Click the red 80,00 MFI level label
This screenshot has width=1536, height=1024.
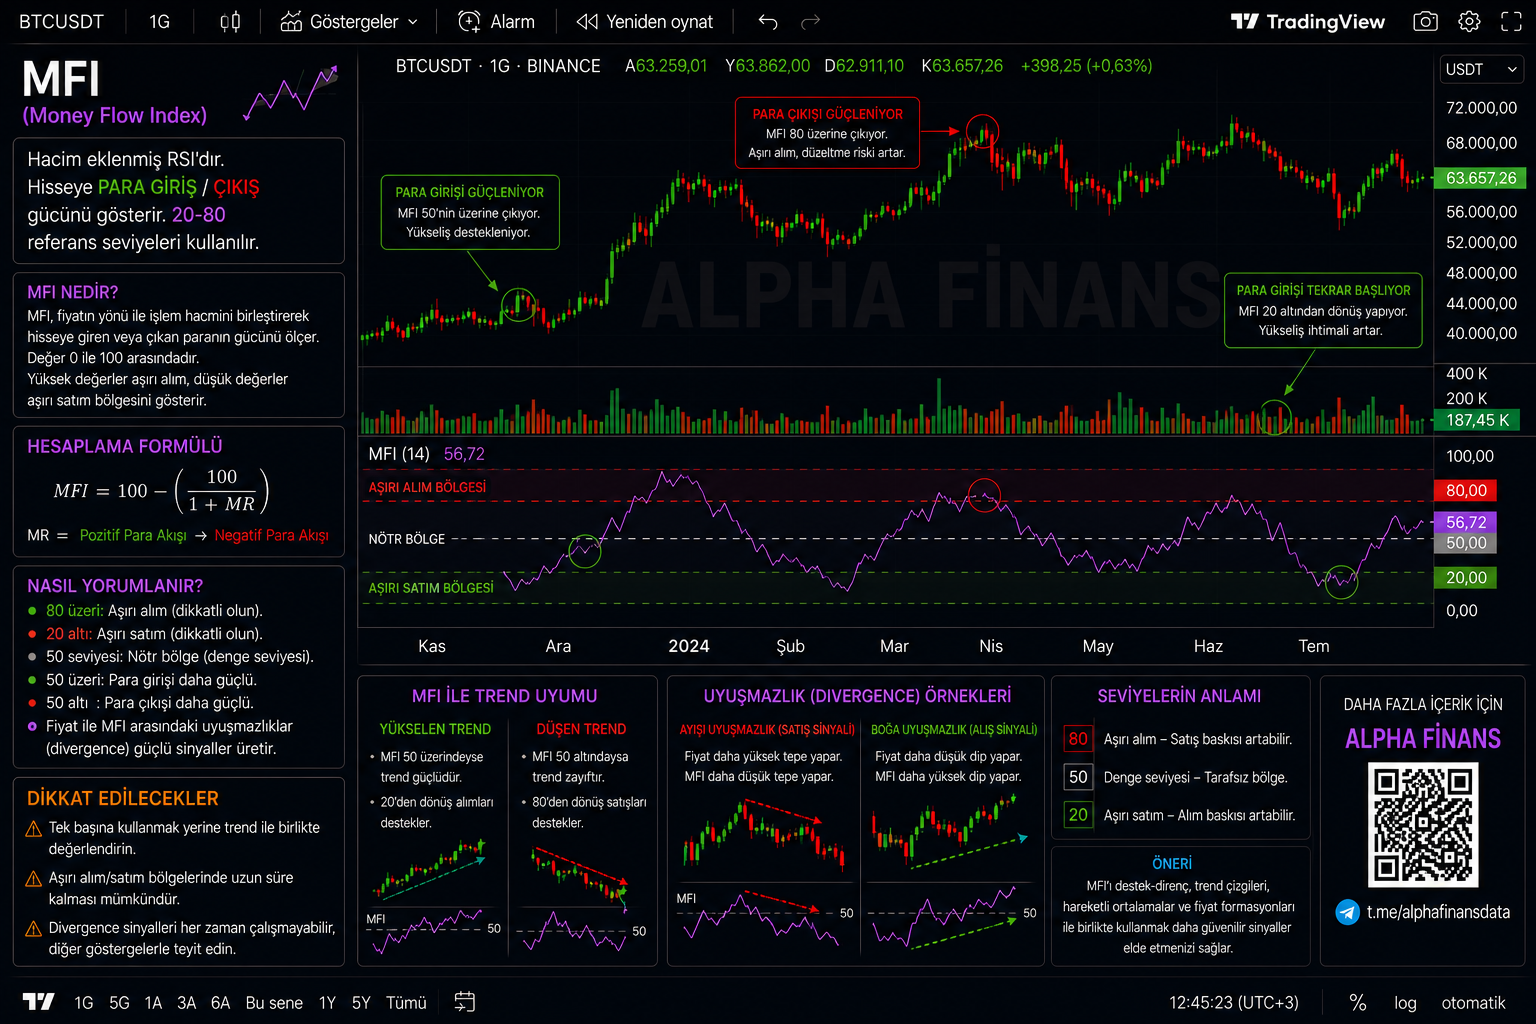tap(1466, 490)
